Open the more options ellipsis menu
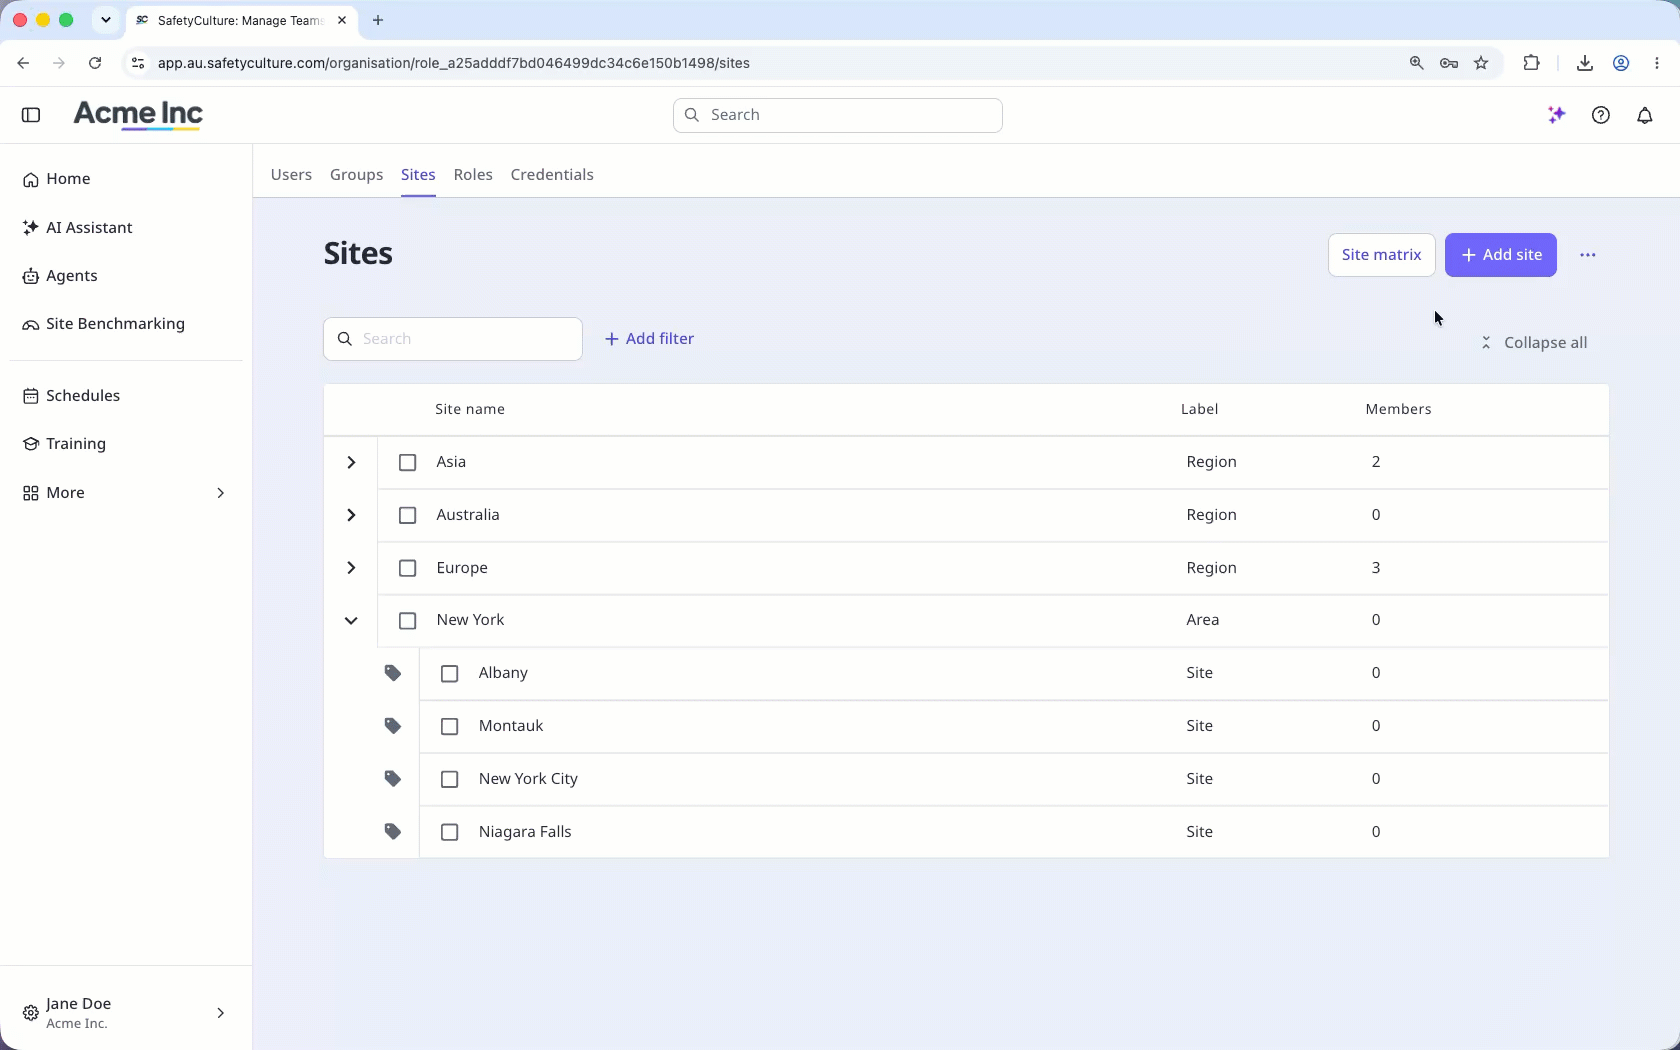Viewport: 1680px width, 1050px height. pos(1588,255)
